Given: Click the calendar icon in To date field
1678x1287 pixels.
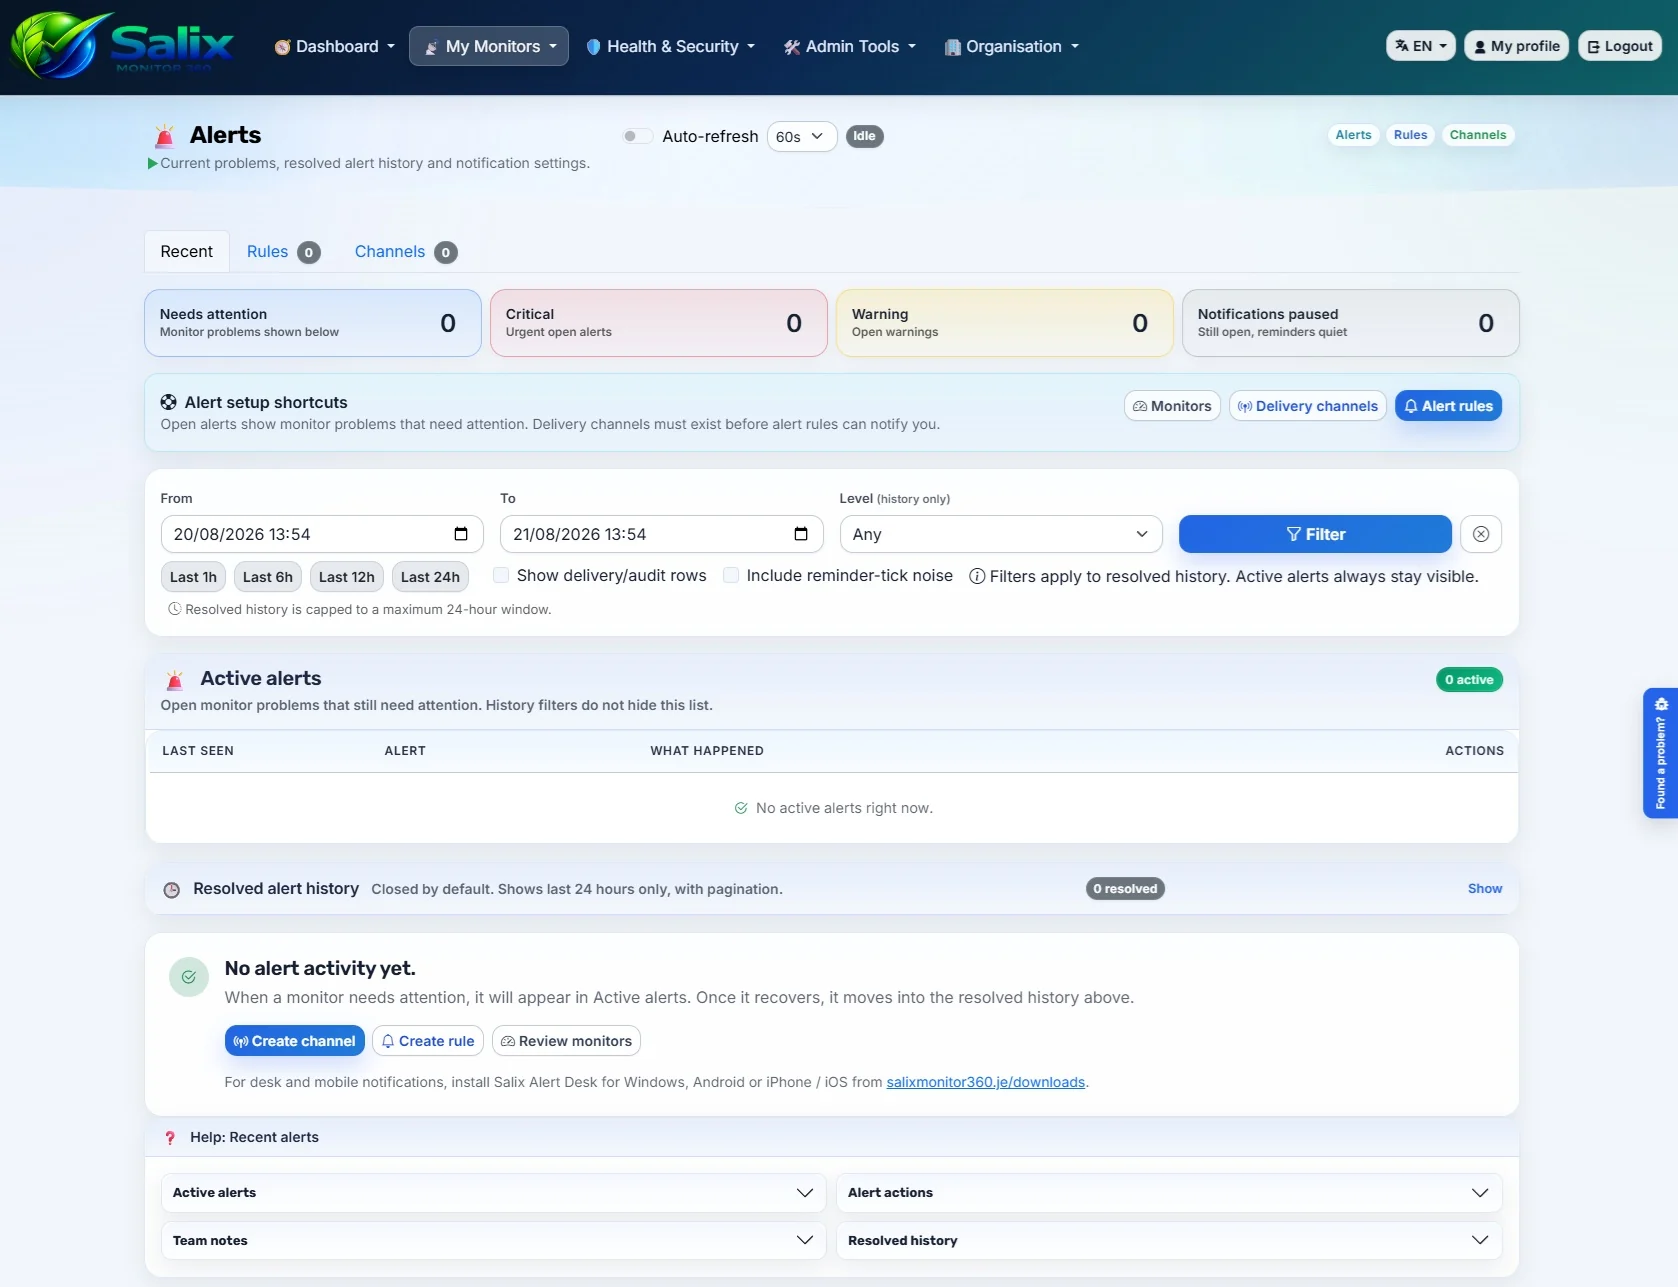Looking at the screenshot, I should [x=801, y=534].
